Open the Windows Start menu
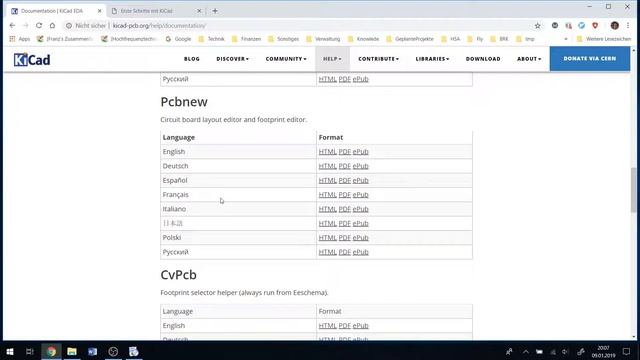This screenshot has width=640, height=360. [x=10, y=351]
